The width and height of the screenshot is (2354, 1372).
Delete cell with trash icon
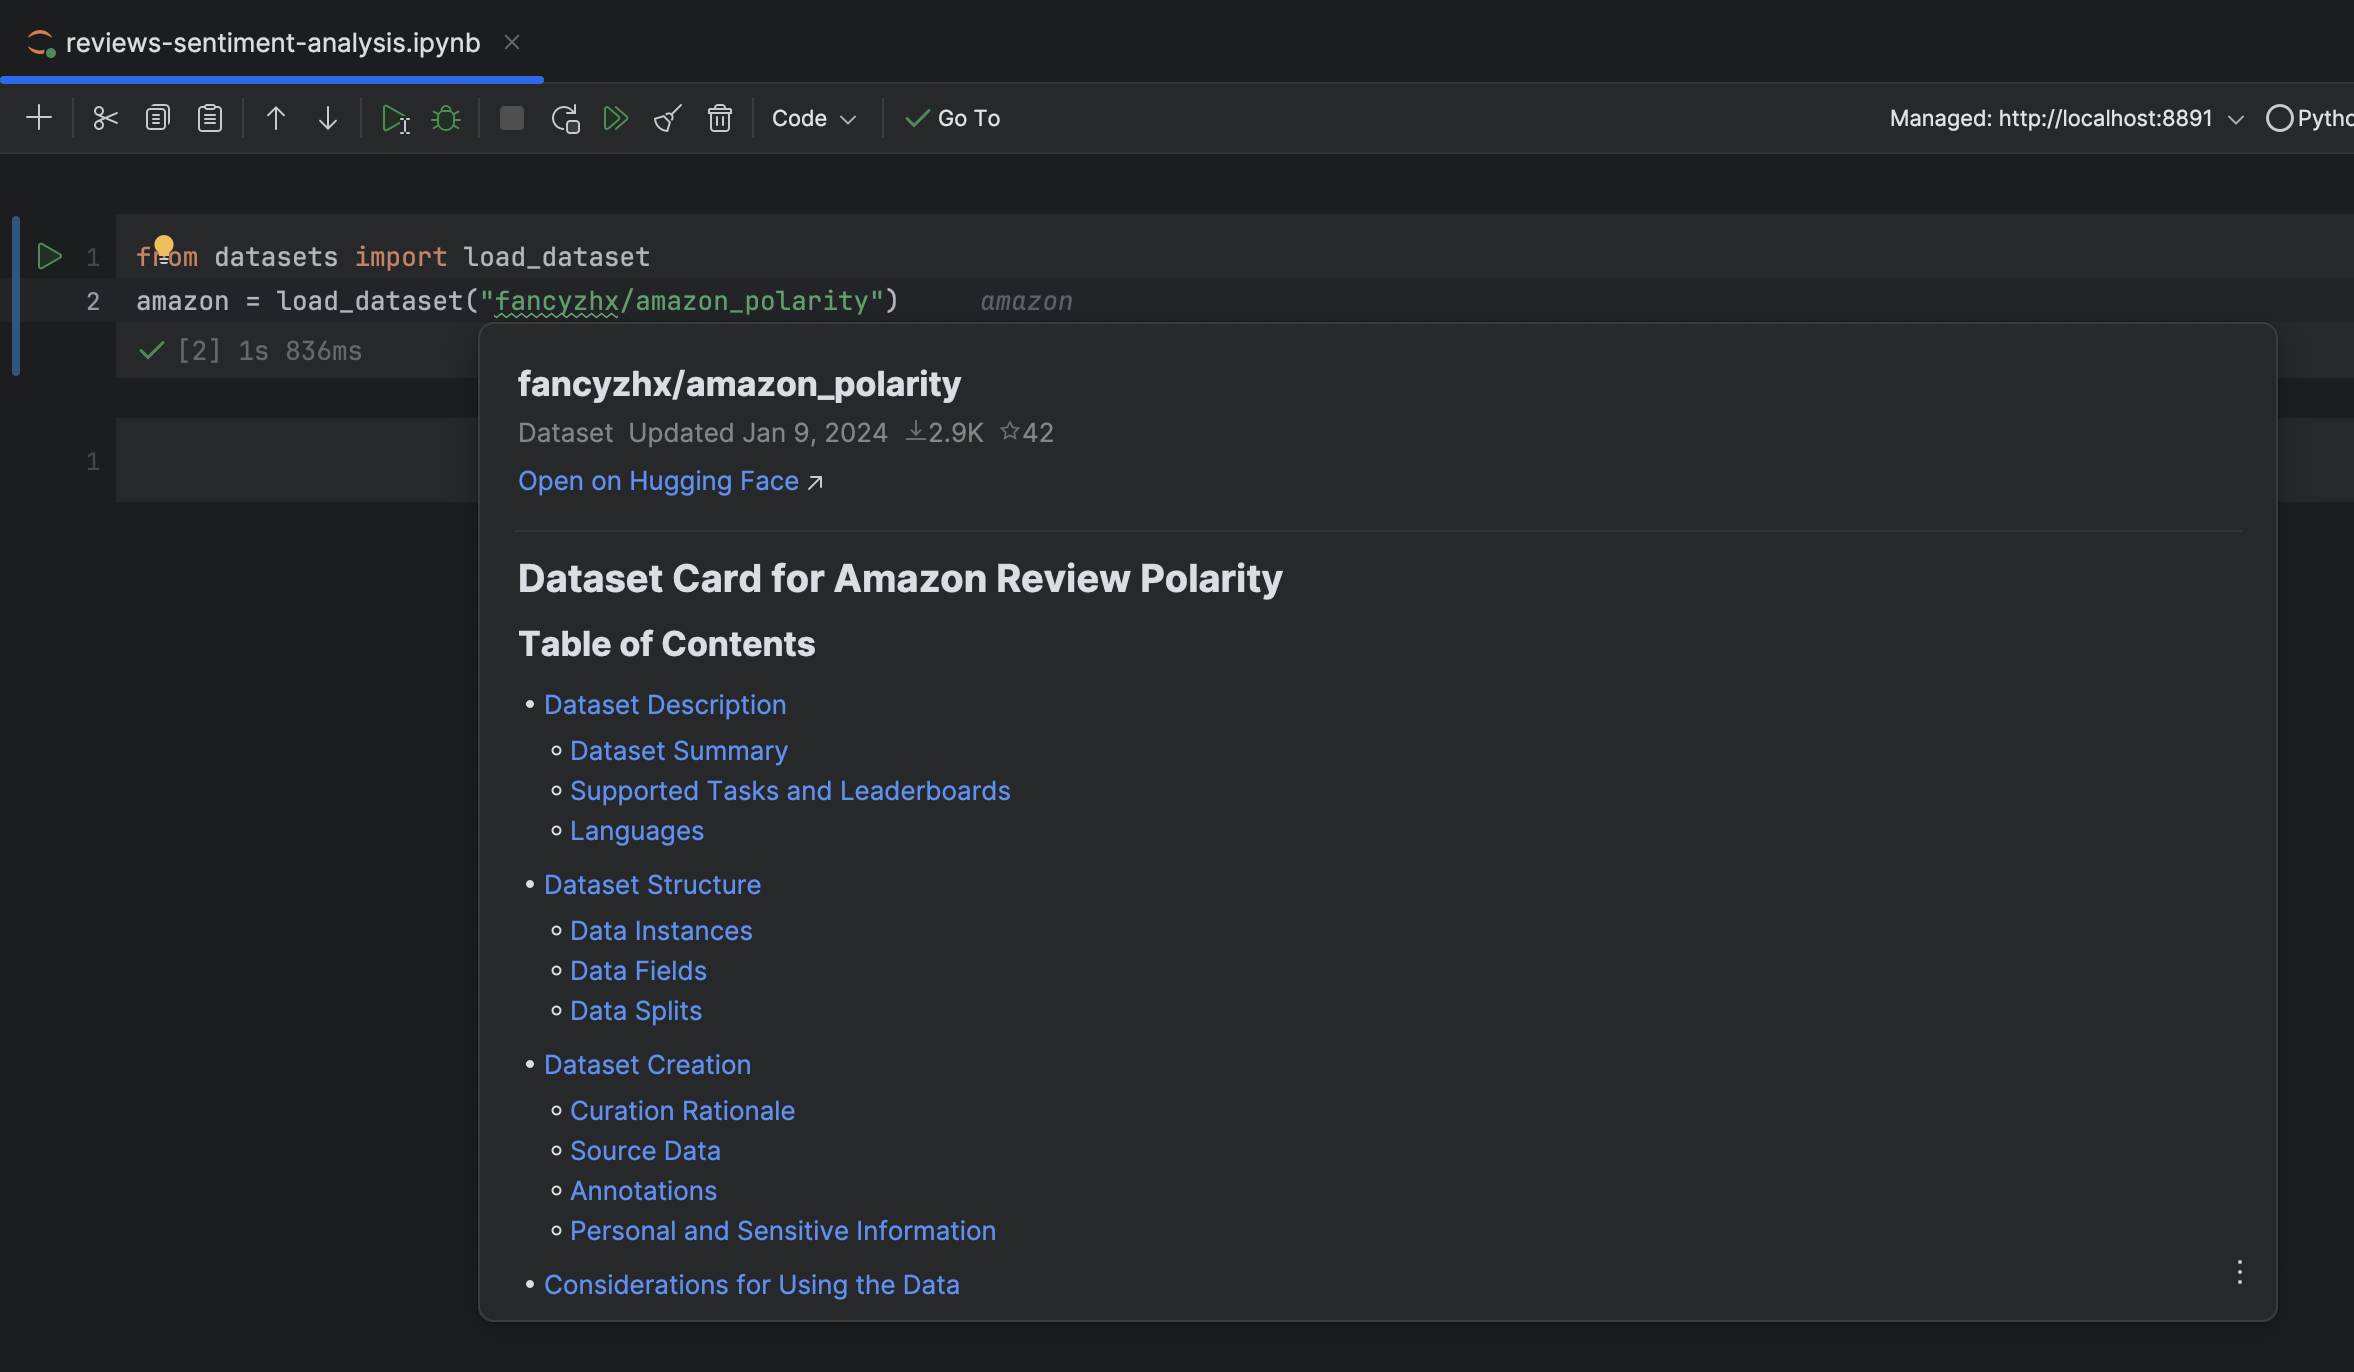tap(720, 118)
